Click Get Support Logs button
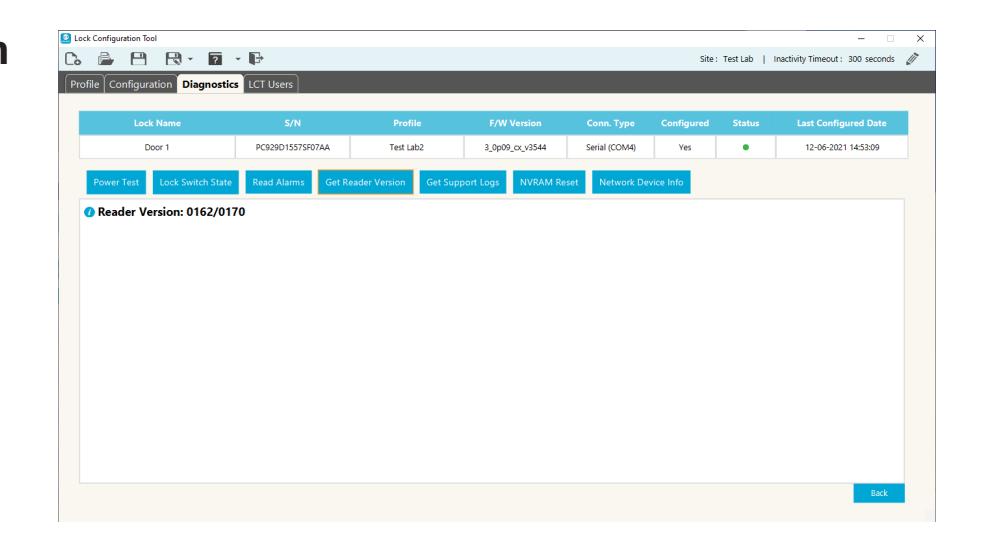 [462, 182]
